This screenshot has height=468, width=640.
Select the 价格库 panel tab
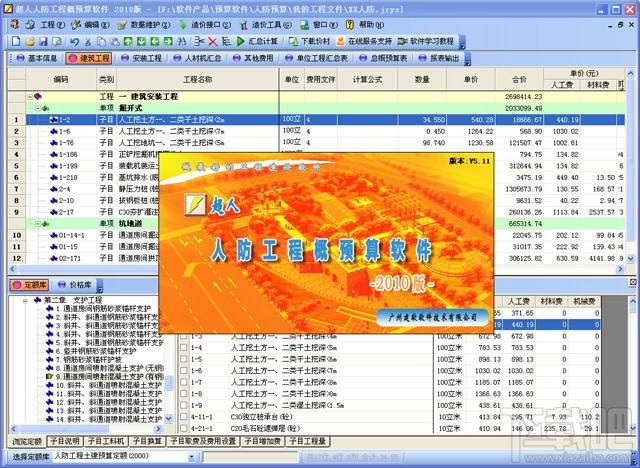[75, 285]
